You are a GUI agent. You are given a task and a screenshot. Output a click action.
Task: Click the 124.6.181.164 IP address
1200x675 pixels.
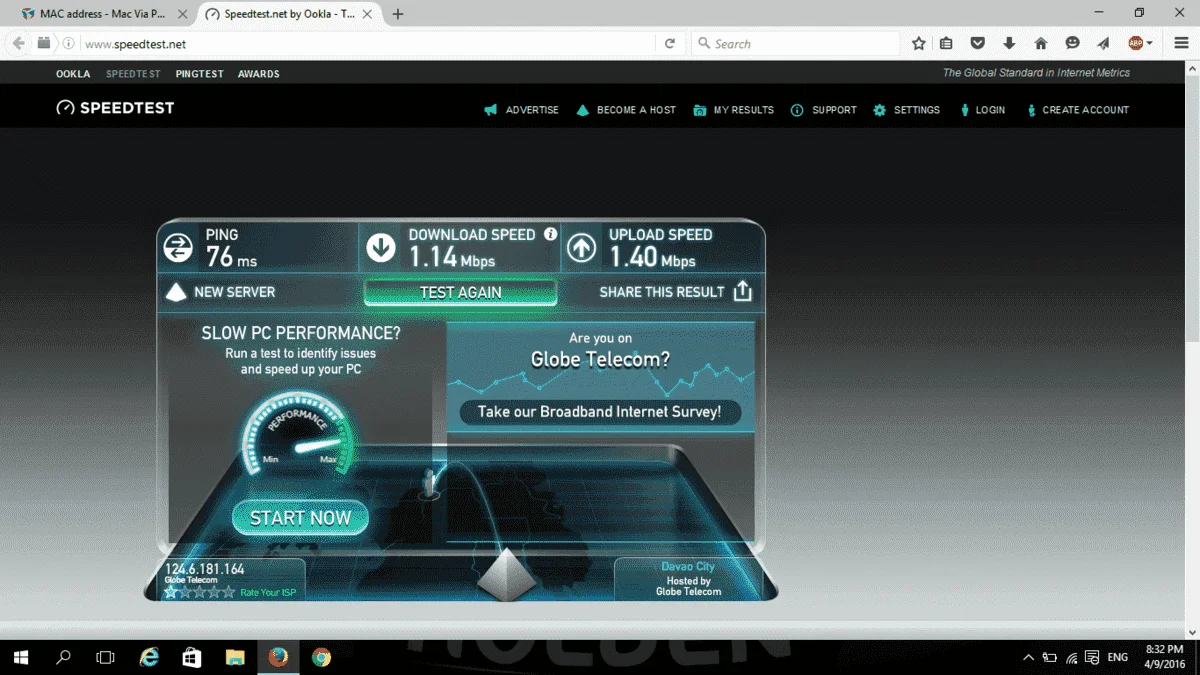[204, 568]
